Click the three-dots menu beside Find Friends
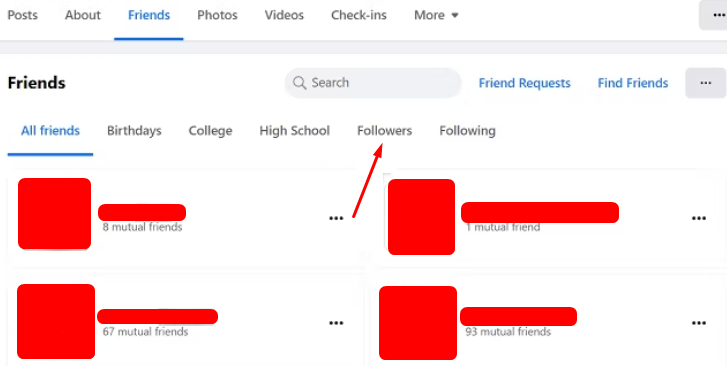Screen dimensions: 727x384 706,83
